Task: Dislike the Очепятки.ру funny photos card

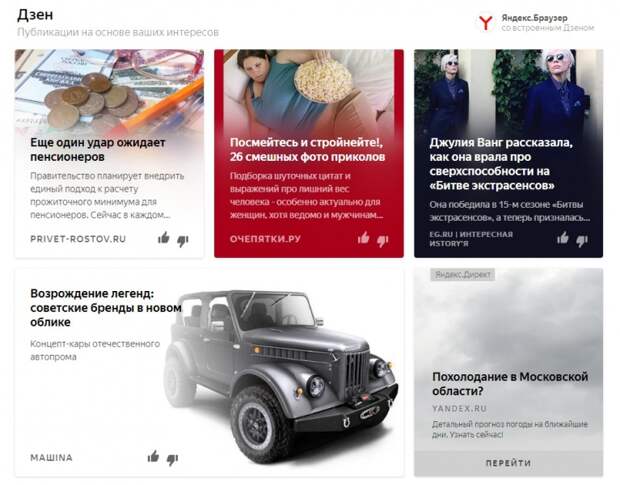Action: (x=382, y=240)
